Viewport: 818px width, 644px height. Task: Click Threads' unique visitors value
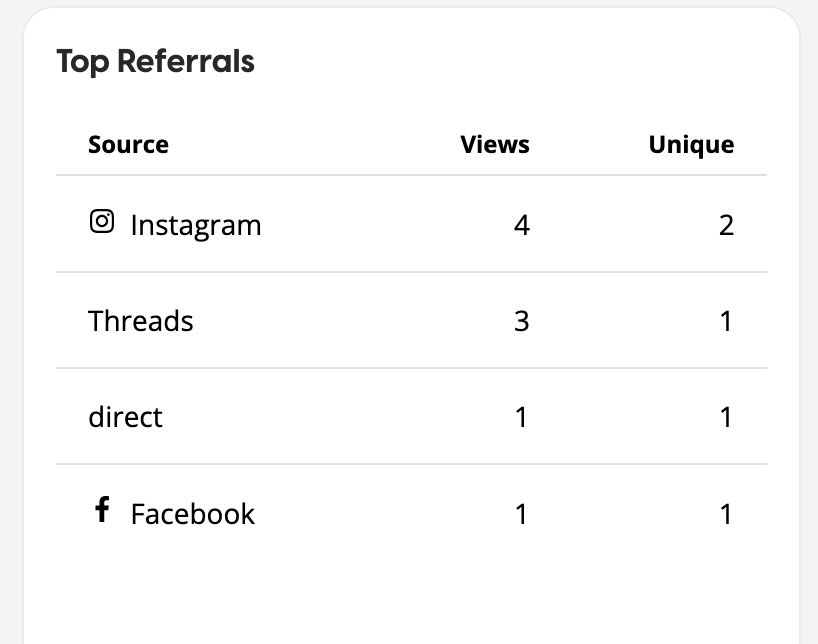click(x=726, y=321)
